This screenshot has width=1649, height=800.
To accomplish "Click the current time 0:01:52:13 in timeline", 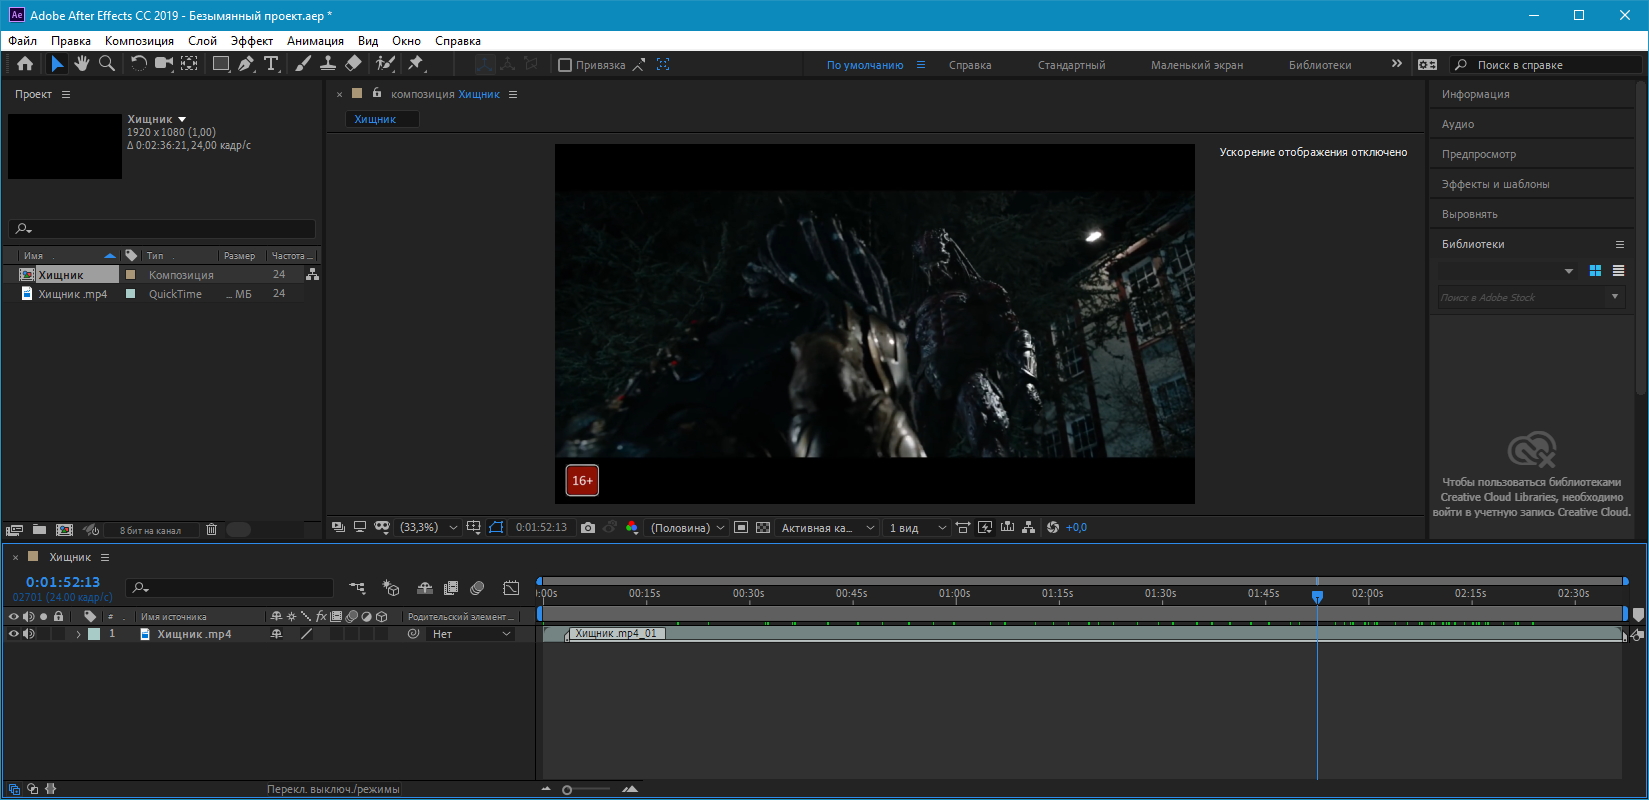I will 63,582.
